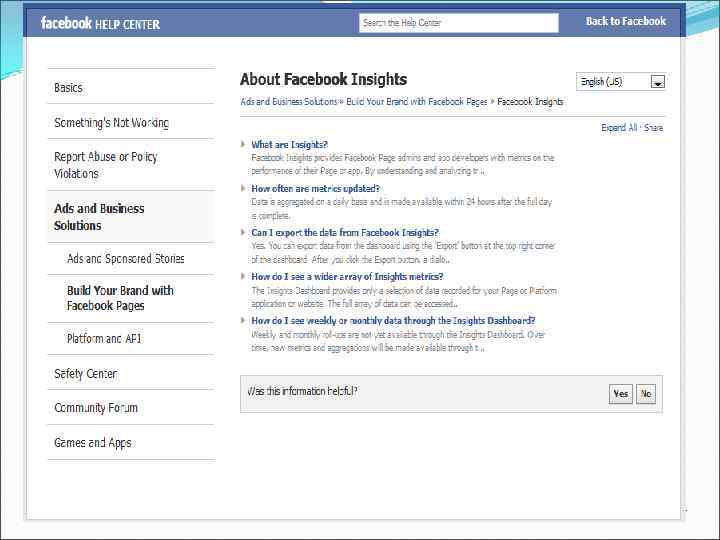Open How often are metrics updated? question
Screen dimensions: 720x540
pos(315,188)
